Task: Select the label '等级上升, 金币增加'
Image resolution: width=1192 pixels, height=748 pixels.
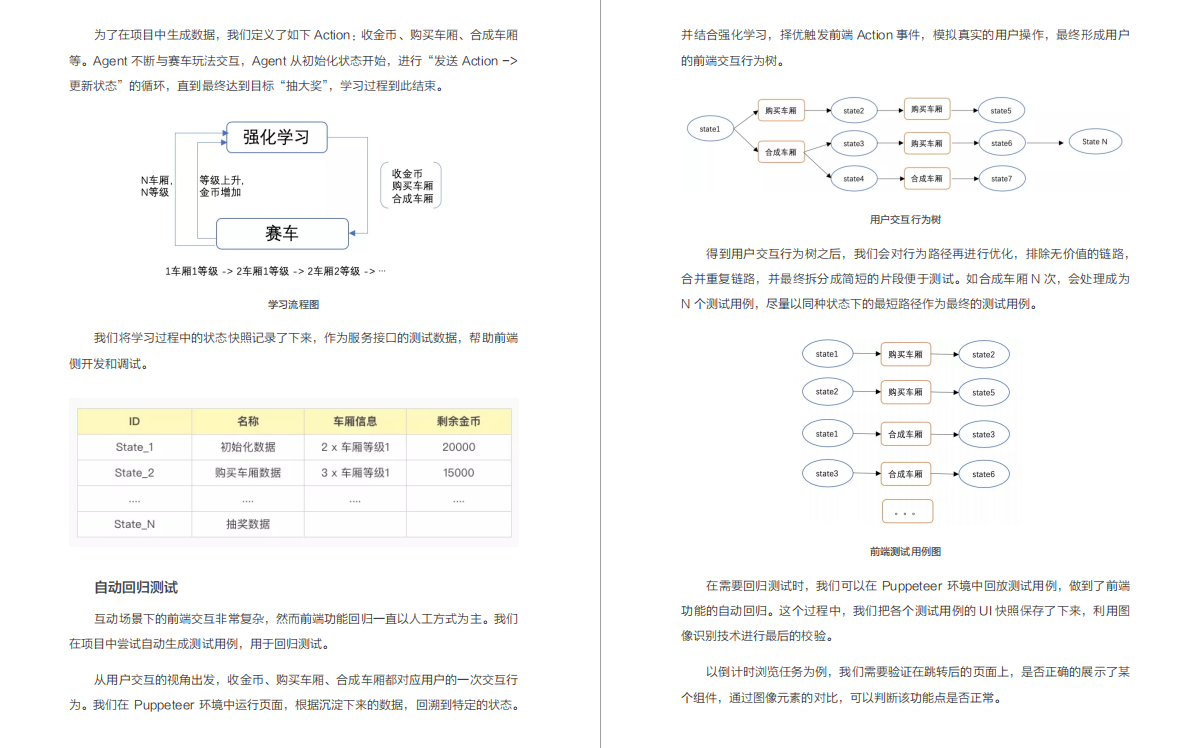Action: 221,186
